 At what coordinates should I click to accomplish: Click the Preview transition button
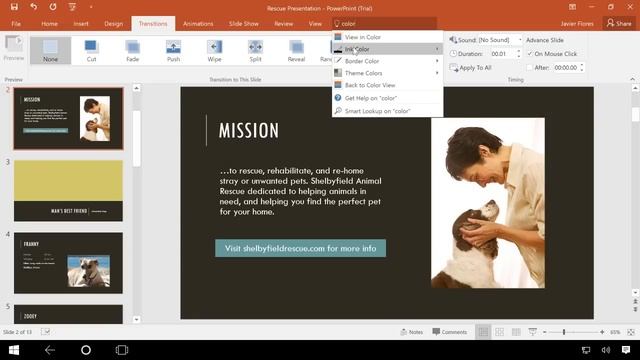click(x=13, y=49)
